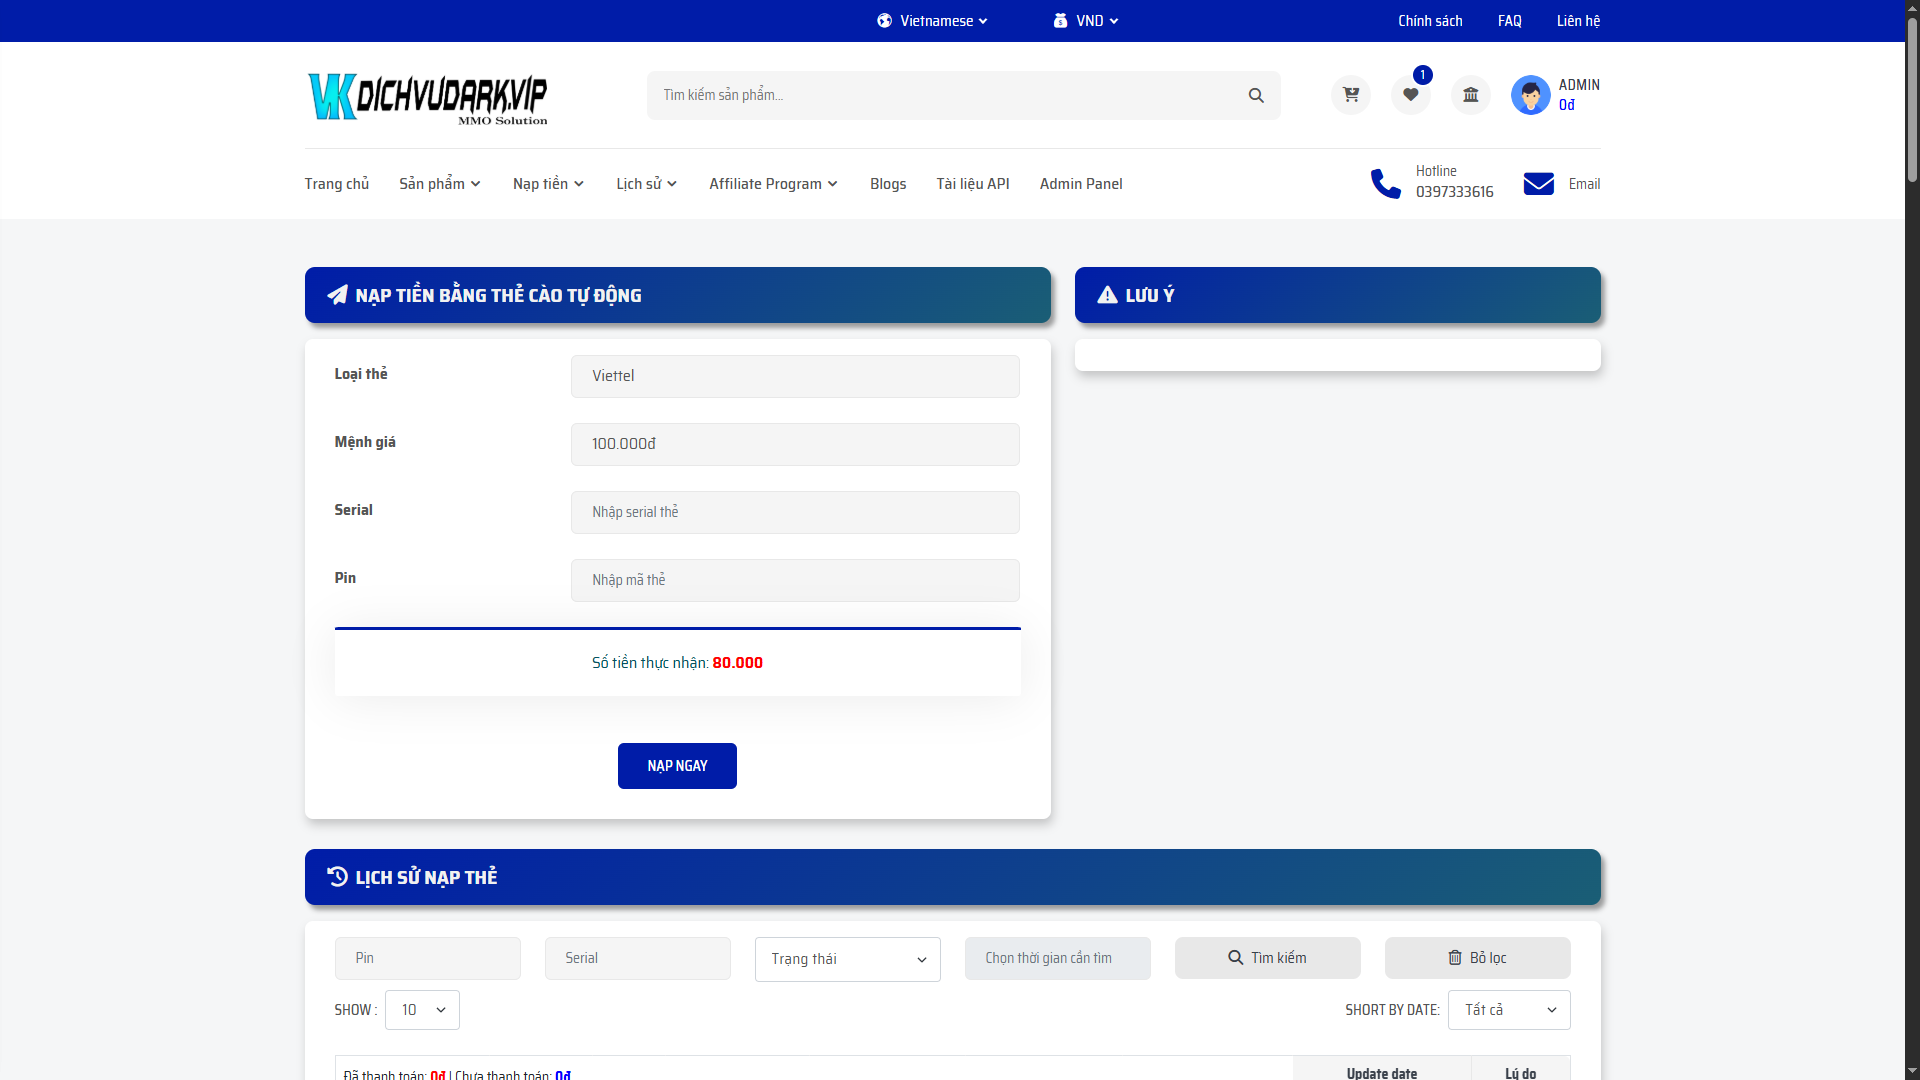This screenshot has width=1920, height=1080.
Task: Open the Affiliate Program menu
Action: (x=773, y=184)
